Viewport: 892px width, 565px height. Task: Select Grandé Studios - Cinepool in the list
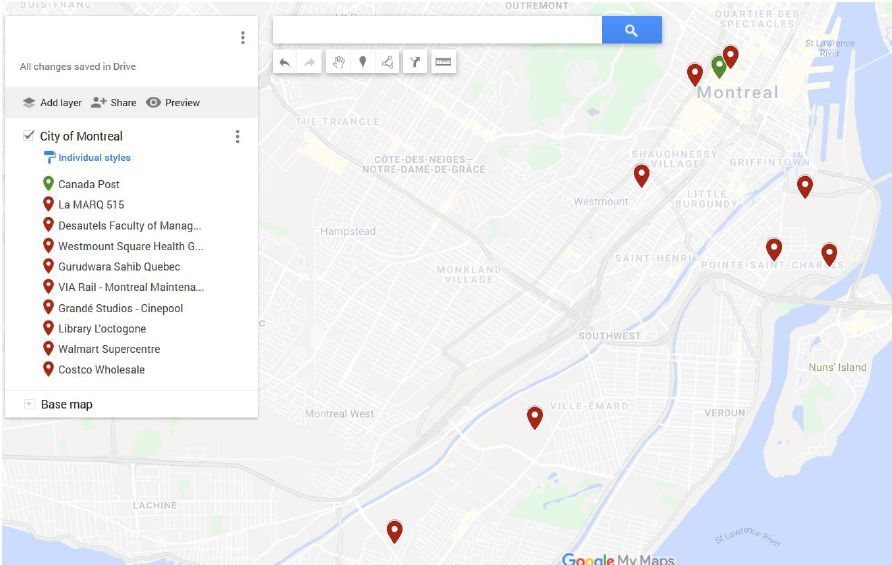tap(121, 308)
